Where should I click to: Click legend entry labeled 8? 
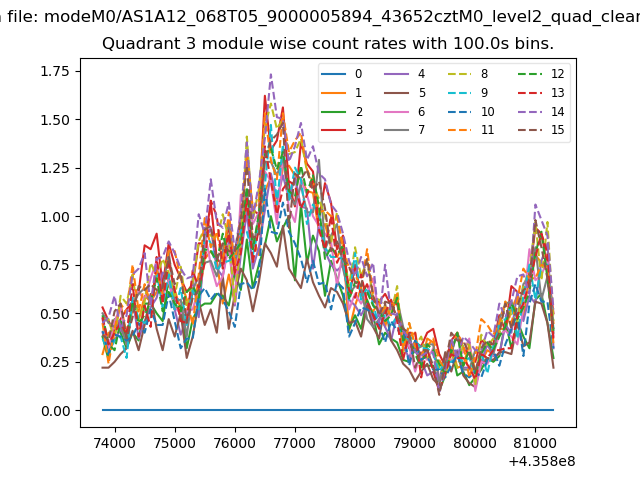[x=468, y=74]
